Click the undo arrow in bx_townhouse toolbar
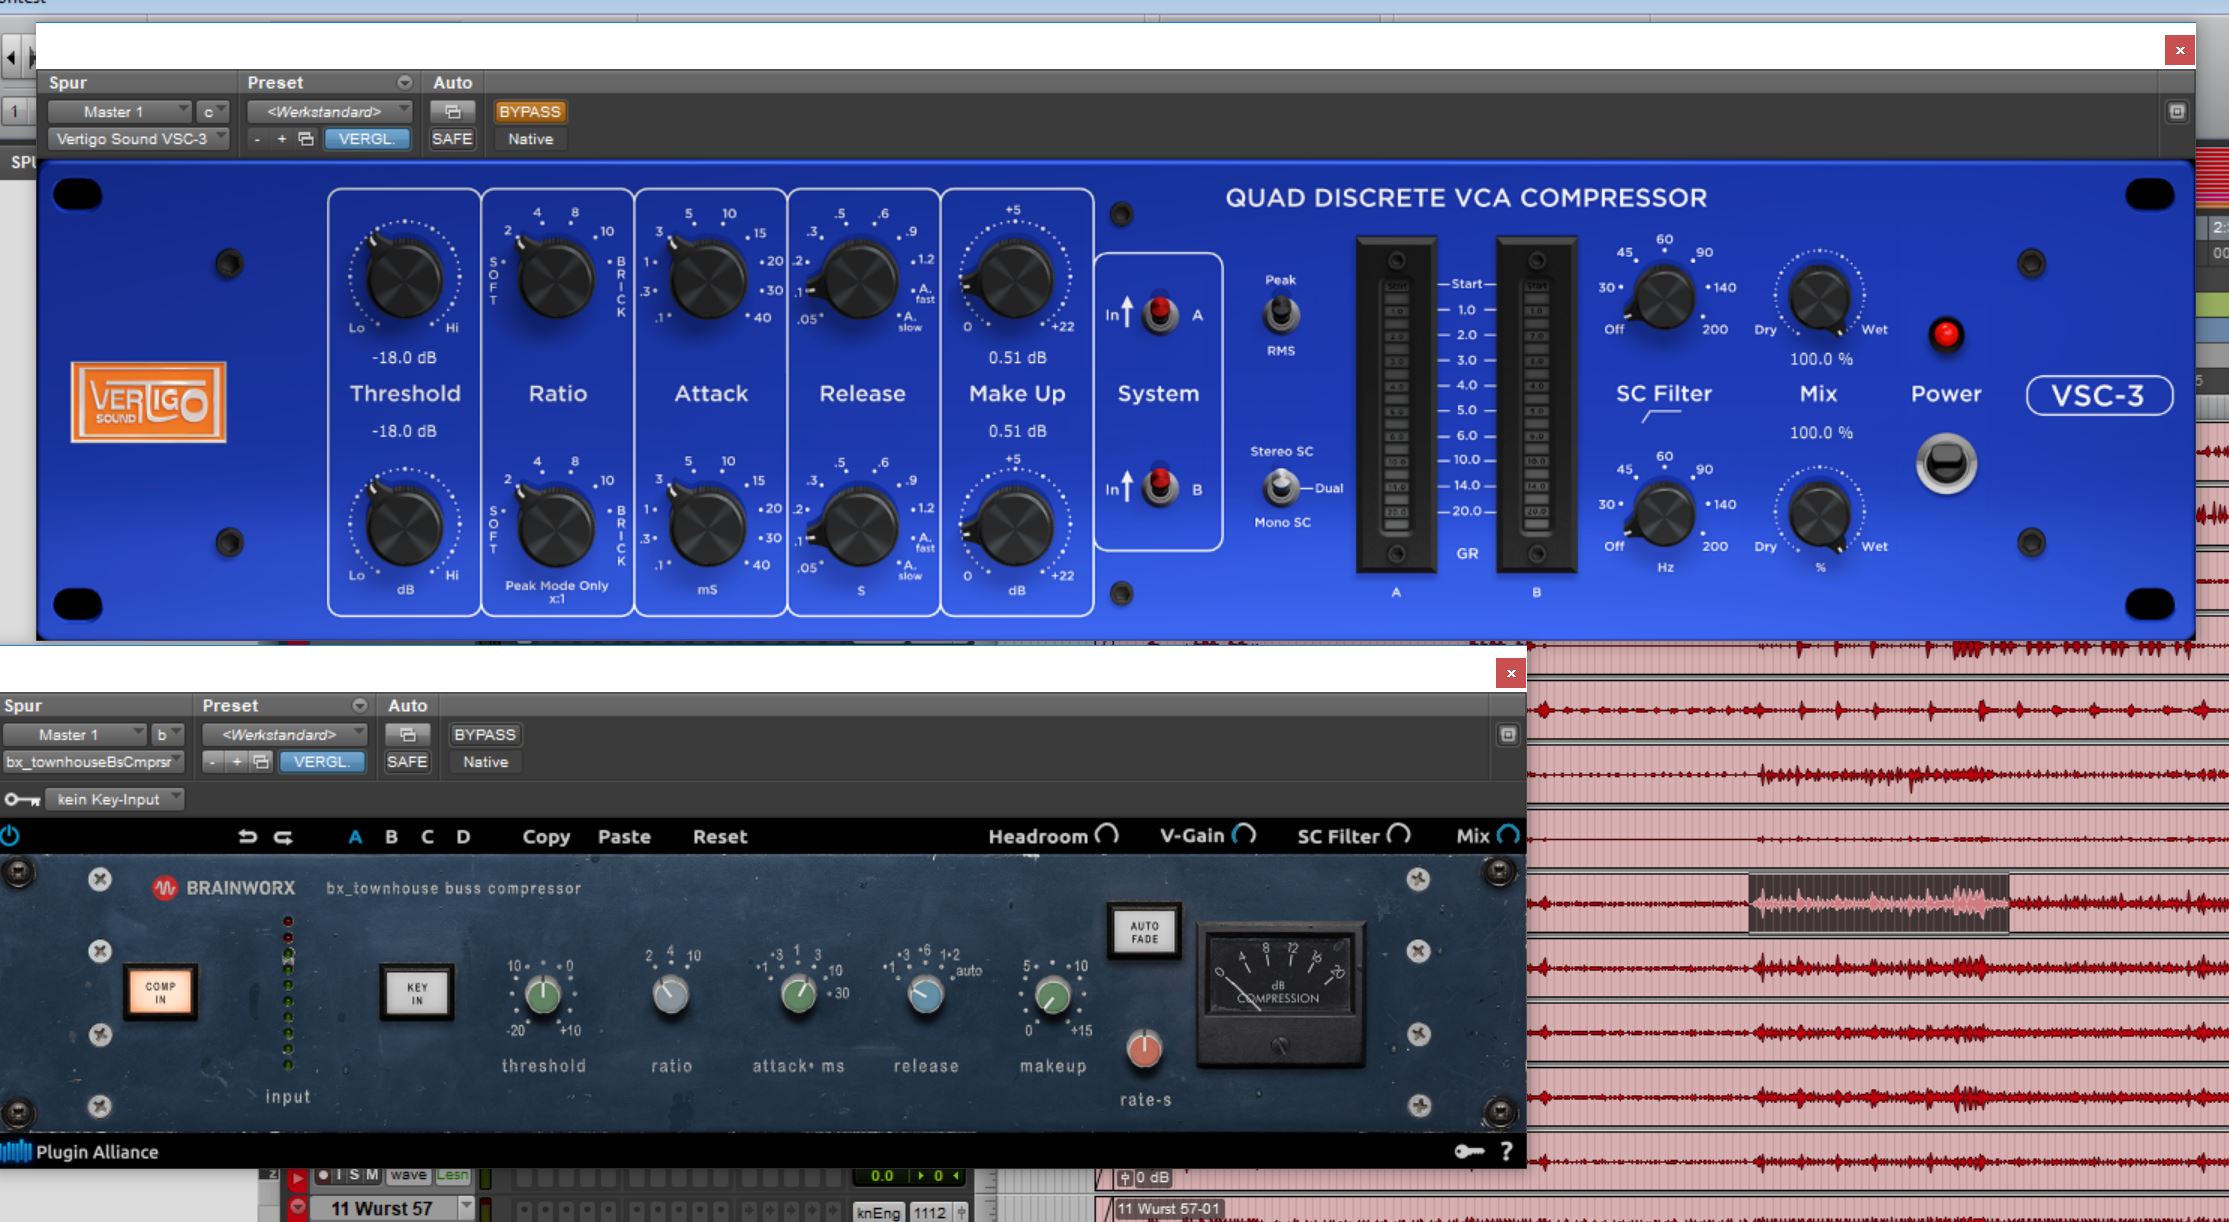 point(247,837)
